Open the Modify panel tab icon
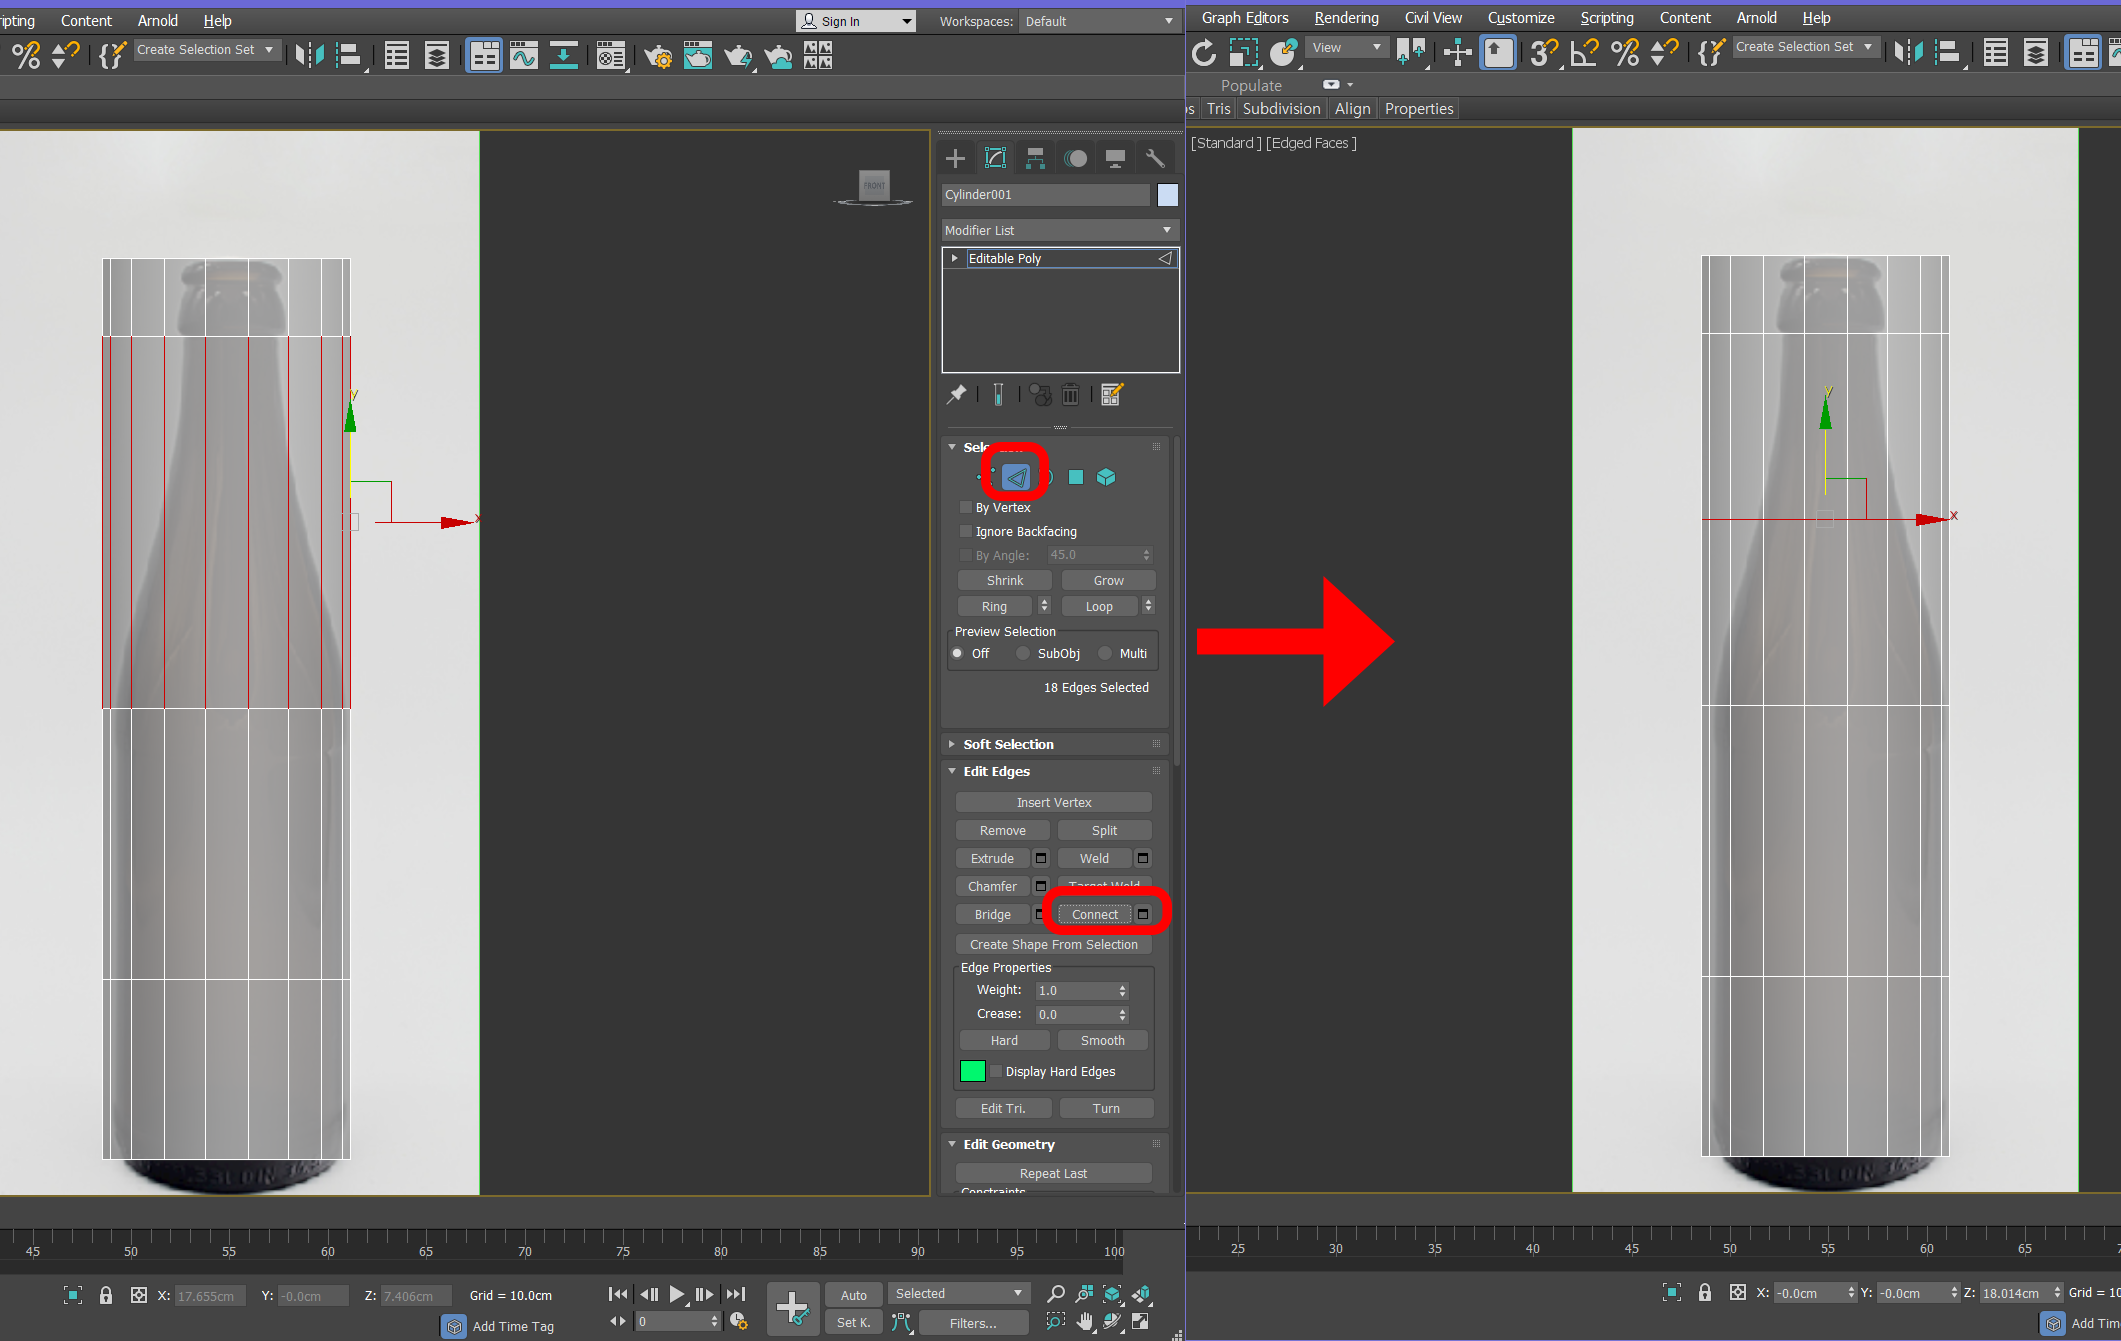Image resolution: width=2121 pixels, height=1341 pixels. 995,158
